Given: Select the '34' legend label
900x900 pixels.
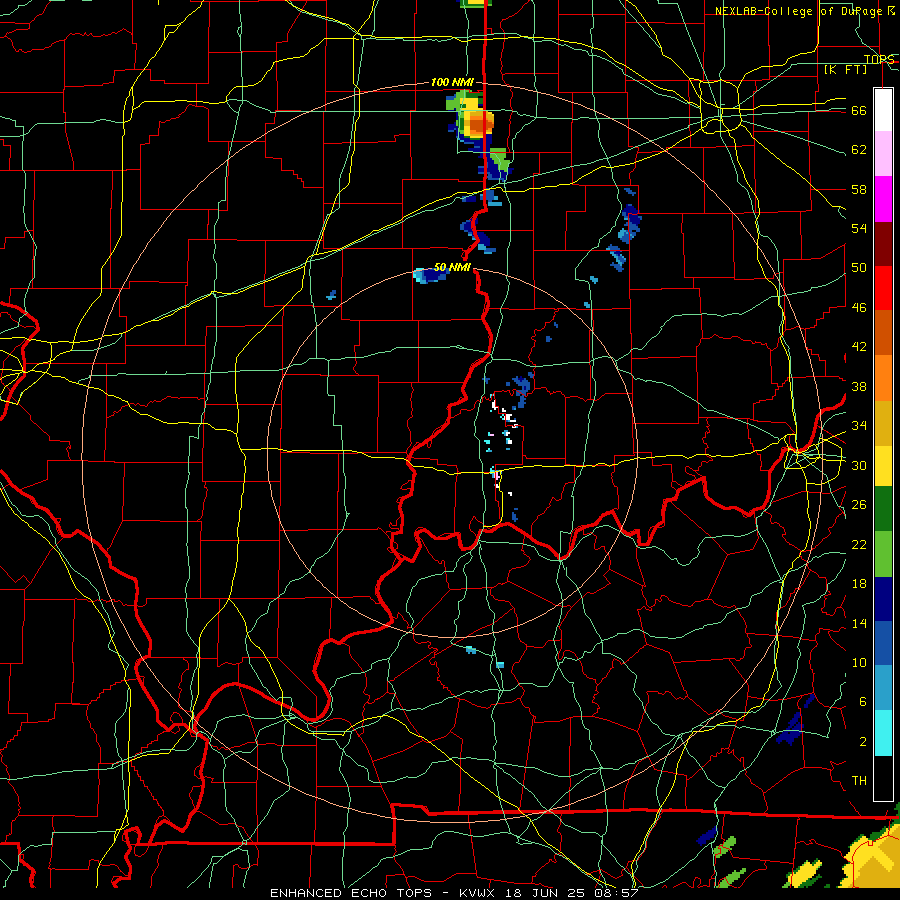Looking at the screenshot, I should 859,425.
